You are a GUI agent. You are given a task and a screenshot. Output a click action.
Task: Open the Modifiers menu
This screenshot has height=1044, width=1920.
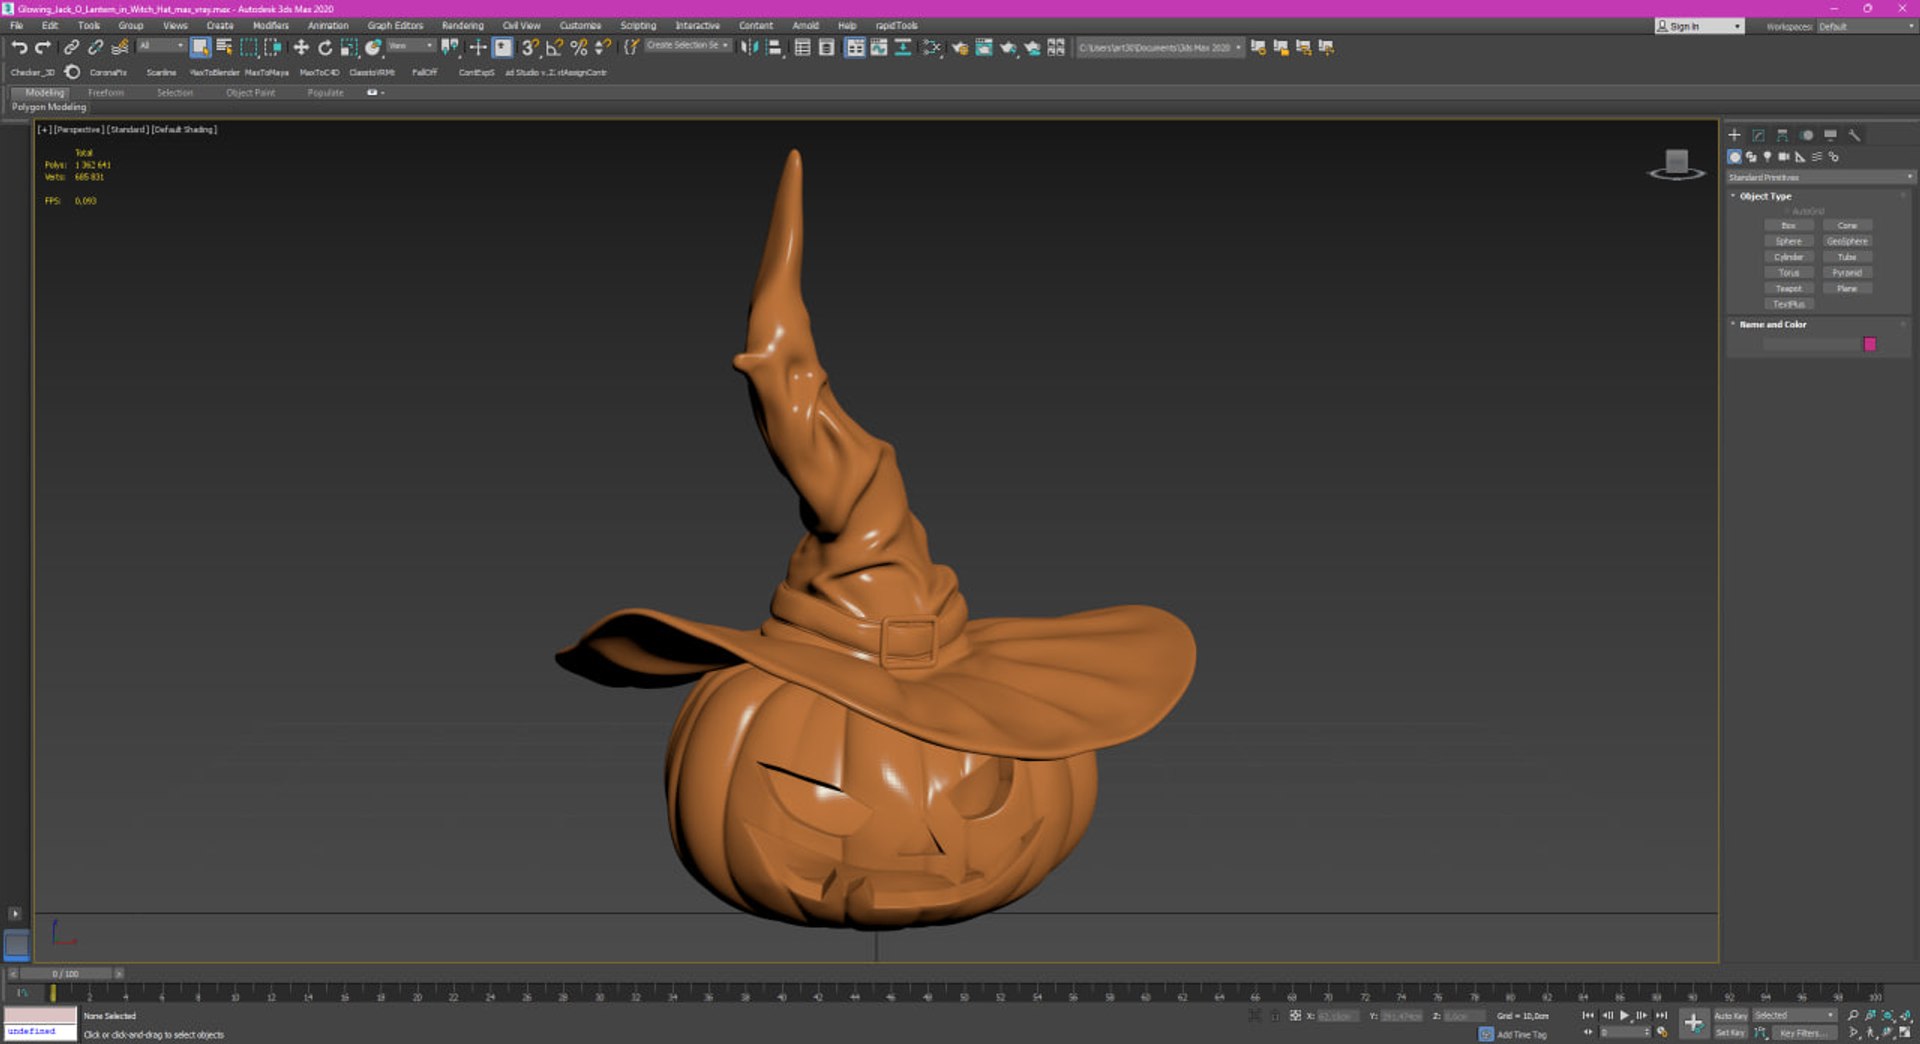point(270,26)
